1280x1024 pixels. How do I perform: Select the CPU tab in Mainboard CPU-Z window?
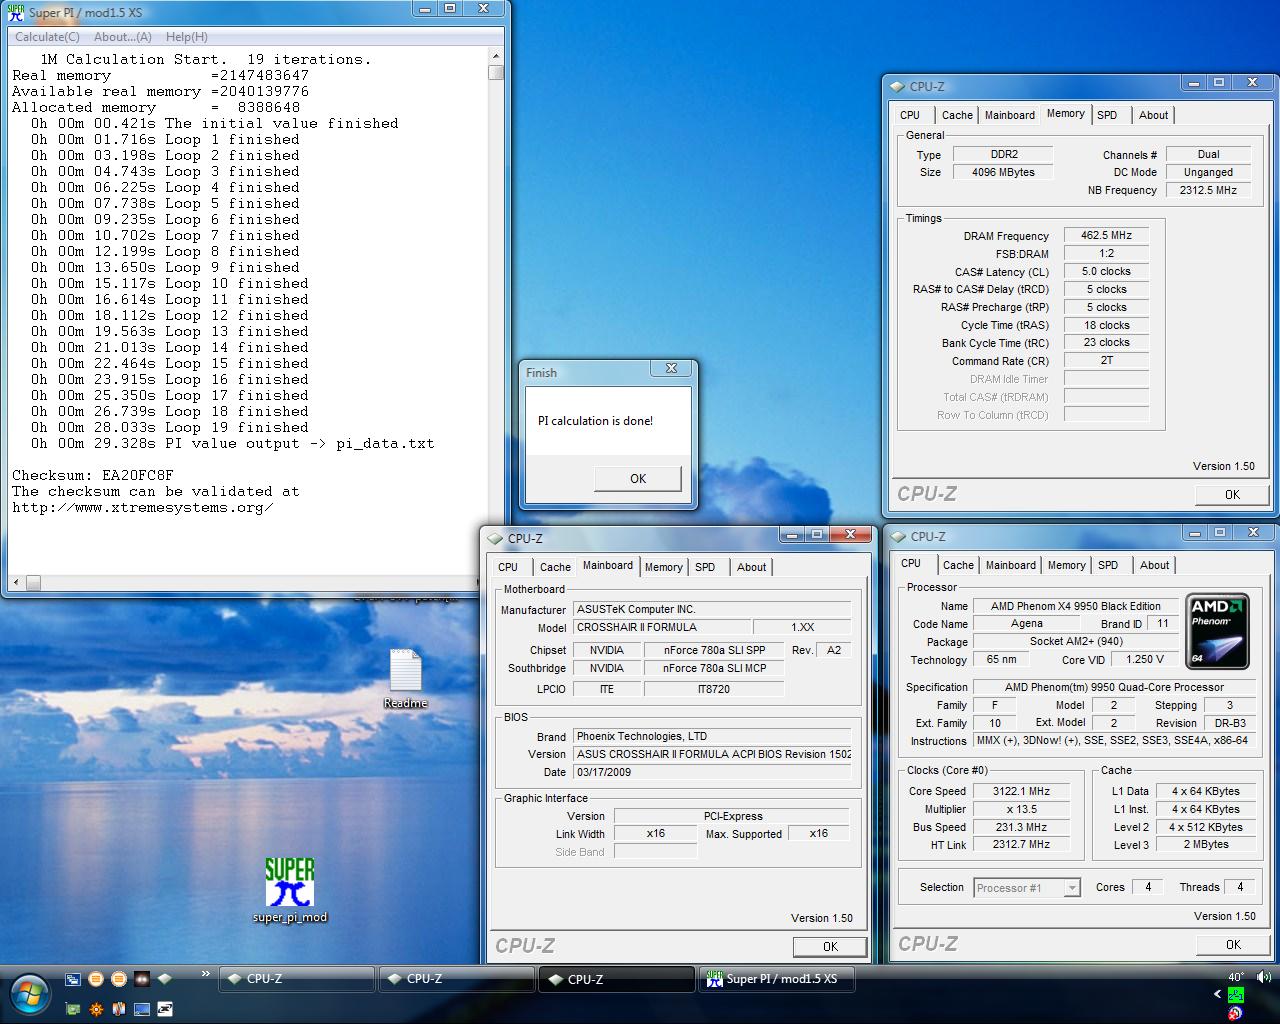click(508, 567)
